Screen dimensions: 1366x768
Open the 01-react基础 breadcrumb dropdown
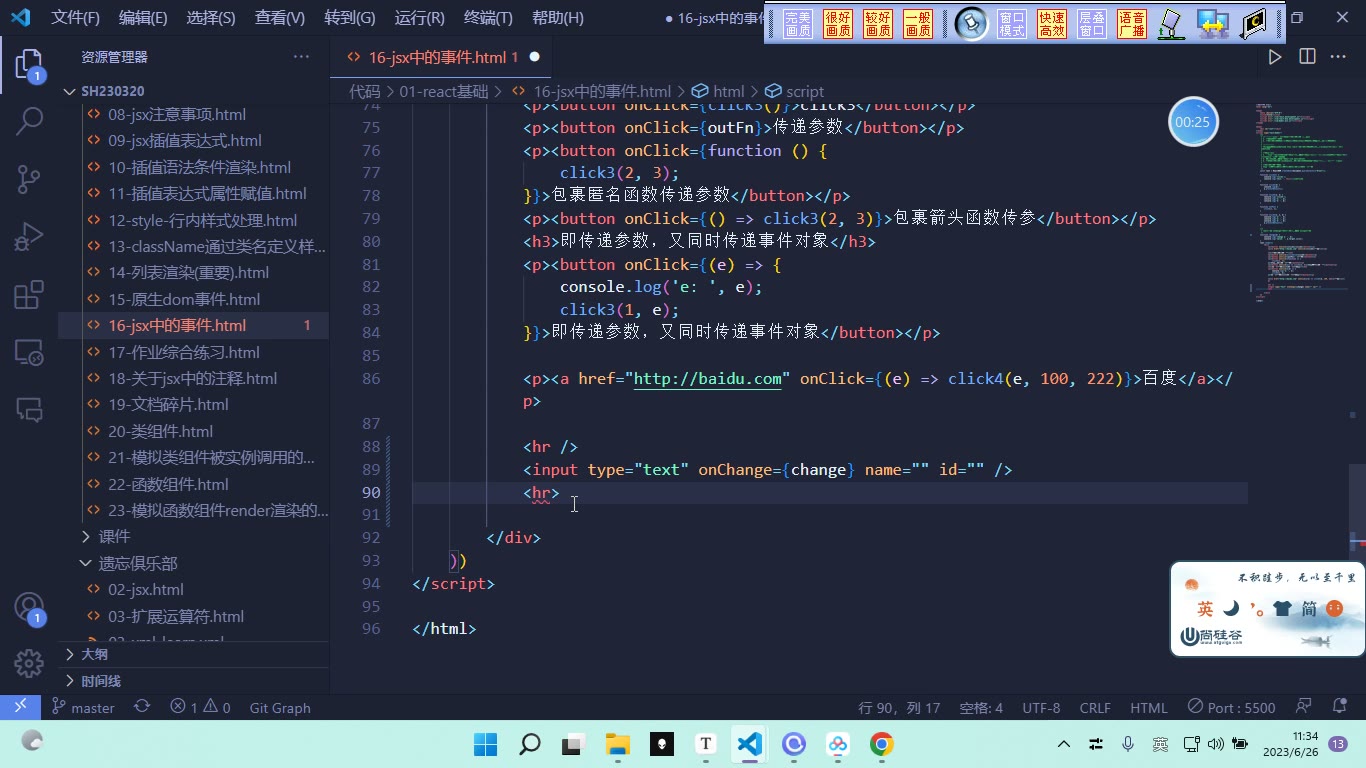click(443, 91)
